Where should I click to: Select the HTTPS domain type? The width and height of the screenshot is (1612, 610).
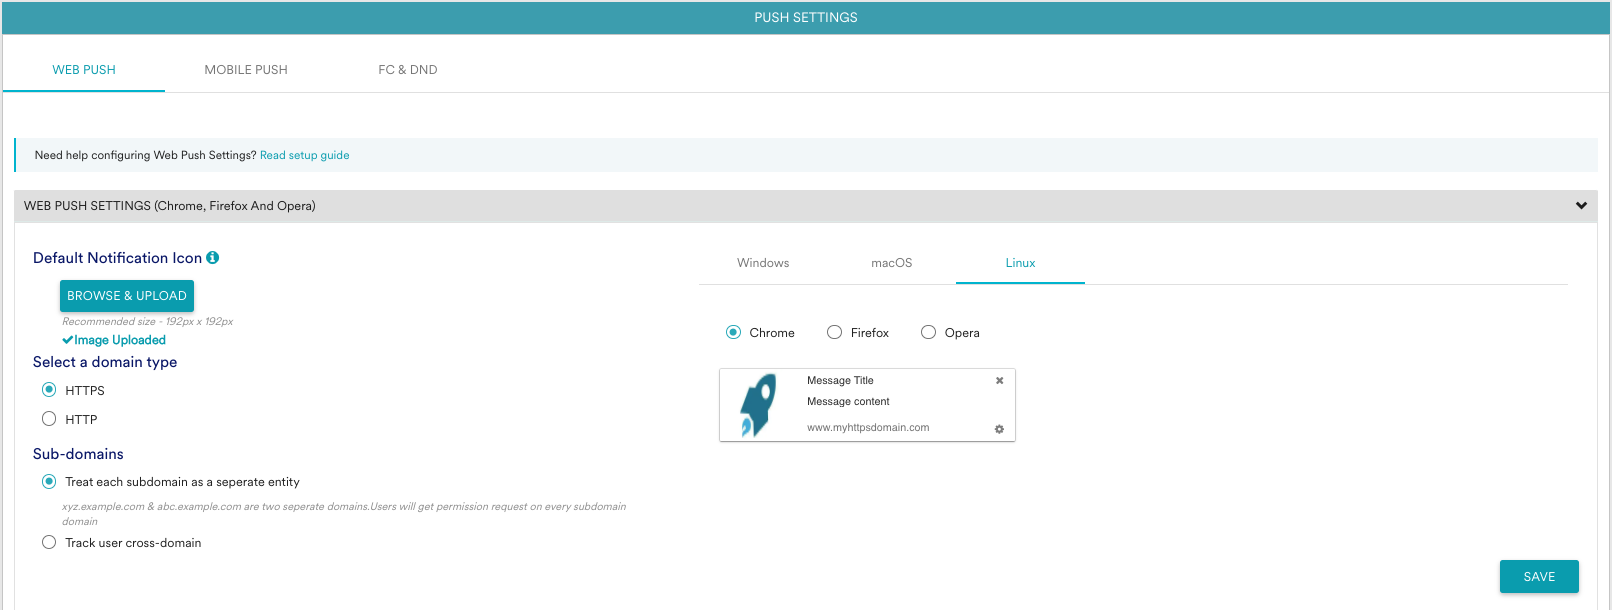coord(49,390)
